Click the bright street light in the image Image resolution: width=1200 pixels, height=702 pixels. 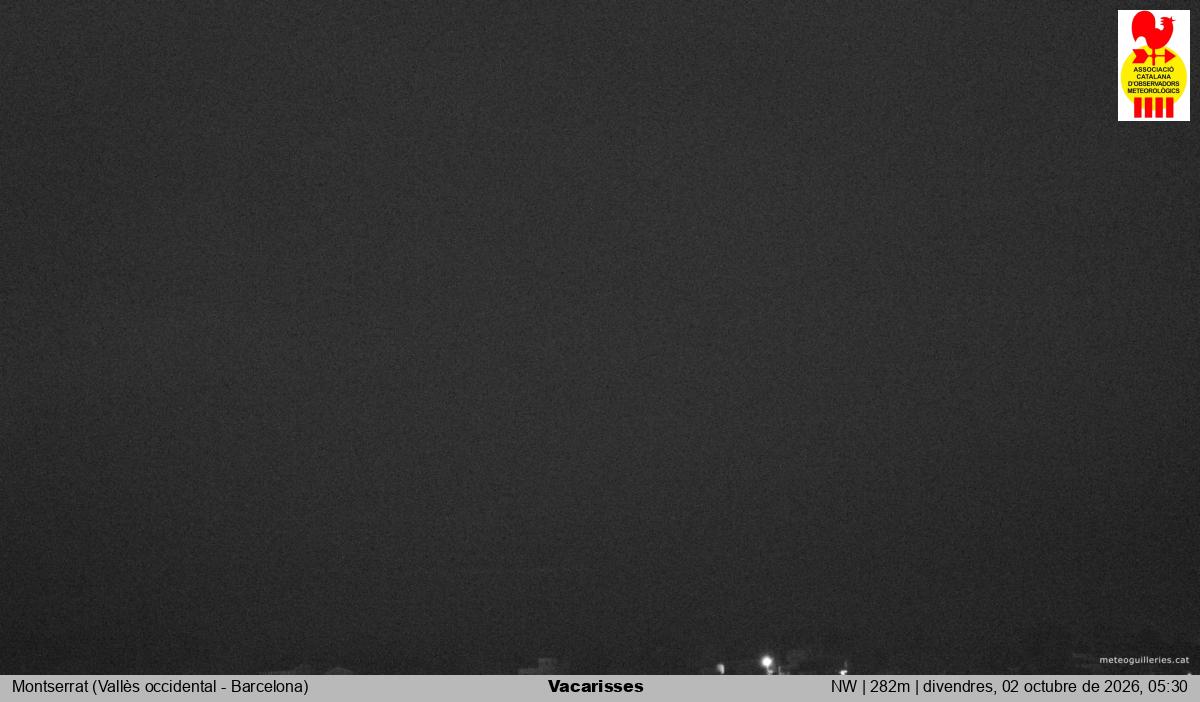(767, 661)
